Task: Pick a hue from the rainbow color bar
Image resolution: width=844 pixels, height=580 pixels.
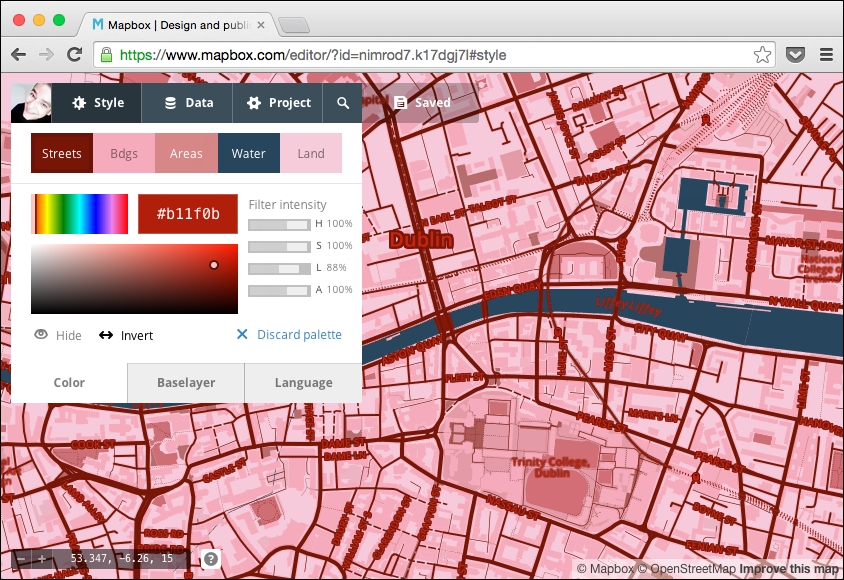Action: coord(80,213)
